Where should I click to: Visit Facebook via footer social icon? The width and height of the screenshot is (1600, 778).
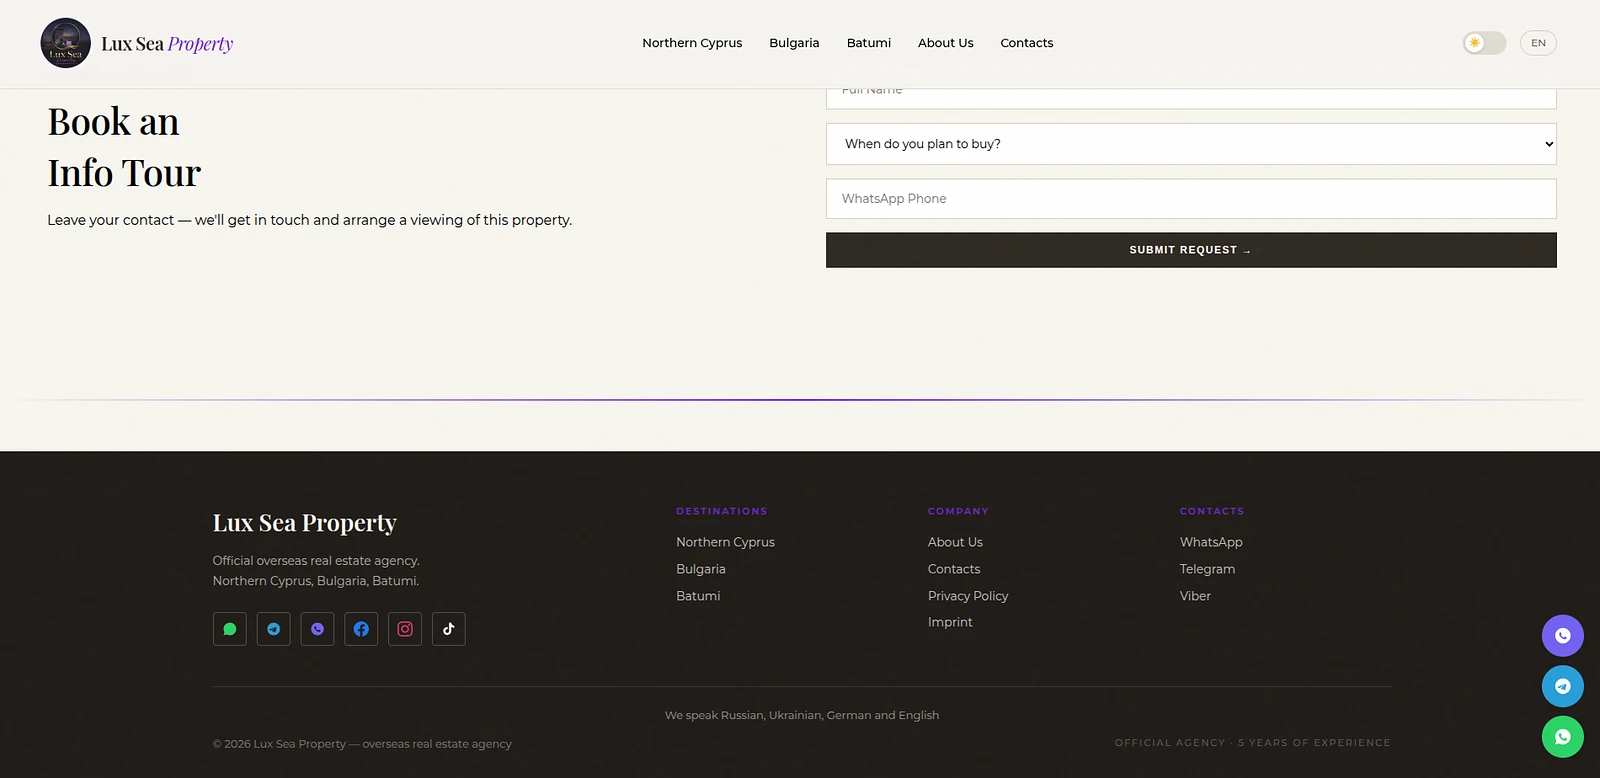tap(361, 629)
